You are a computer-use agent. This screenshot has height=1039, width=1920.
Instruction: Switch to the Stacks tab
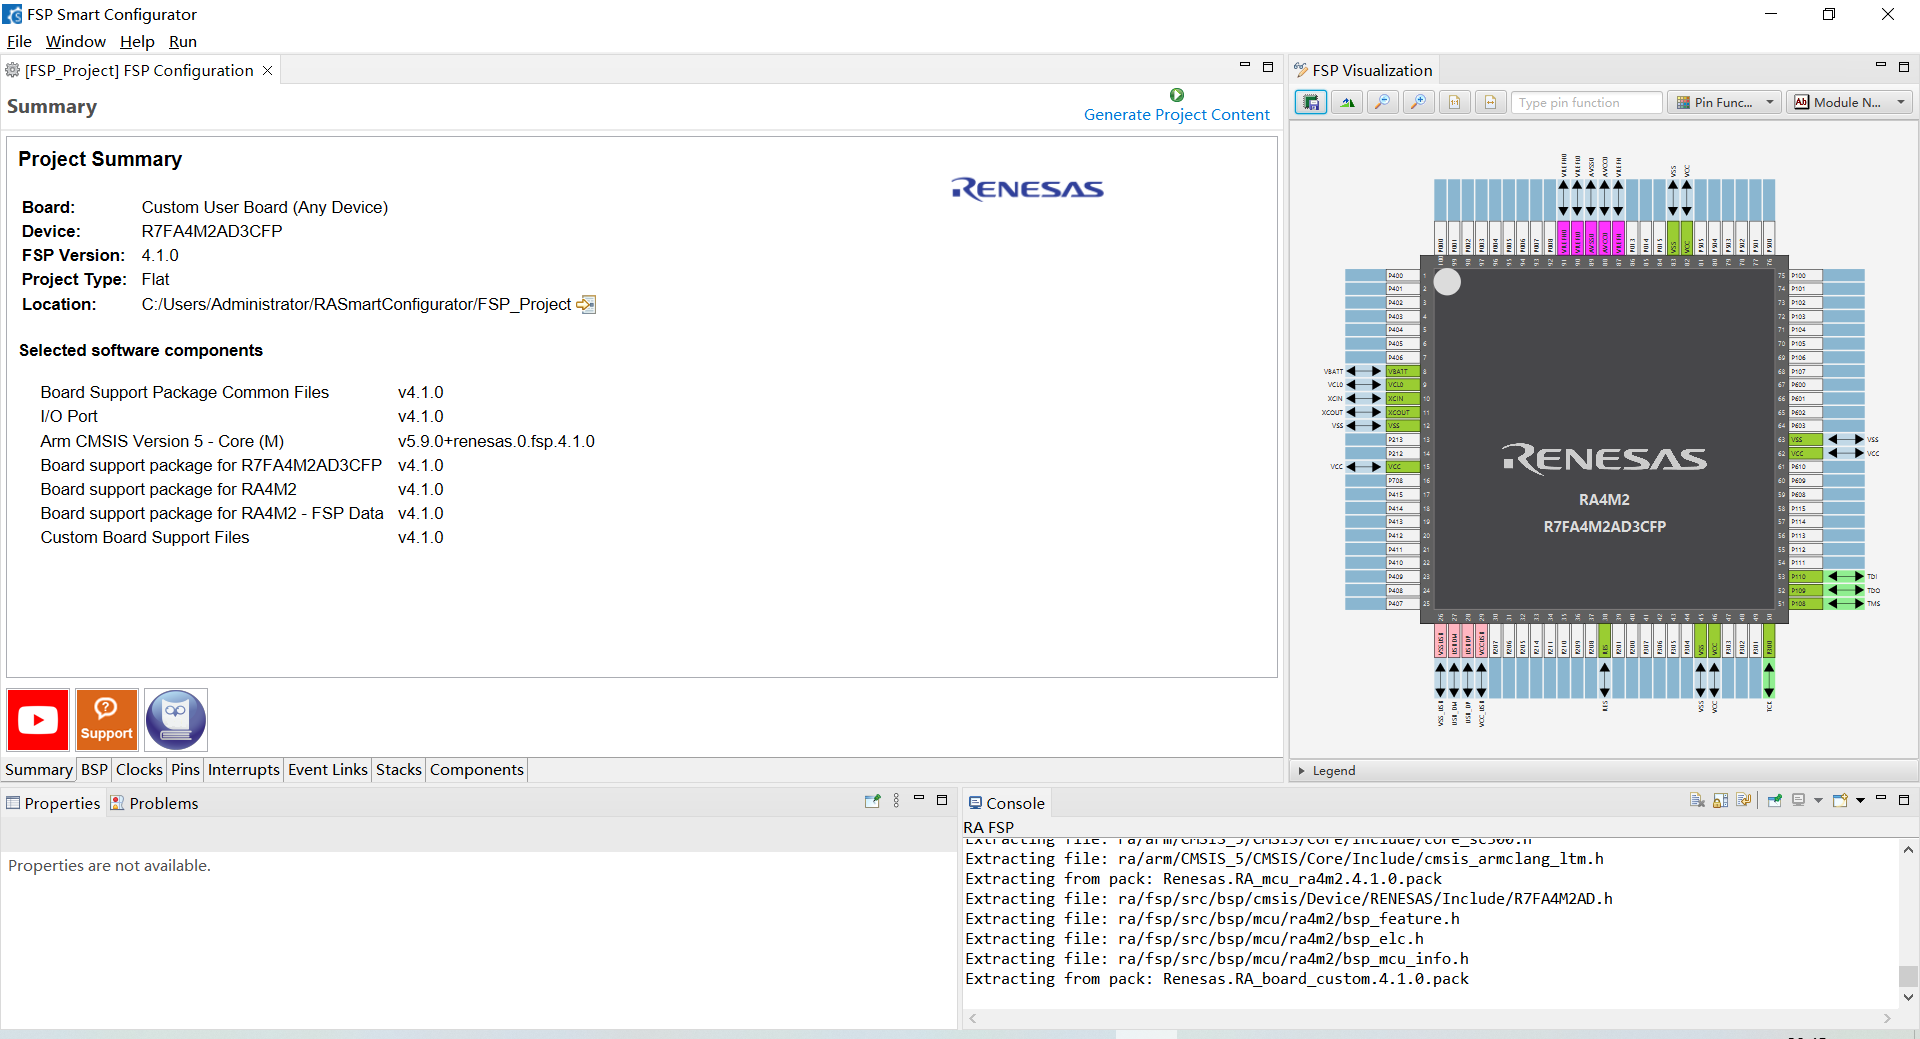(x=399, y=770)
